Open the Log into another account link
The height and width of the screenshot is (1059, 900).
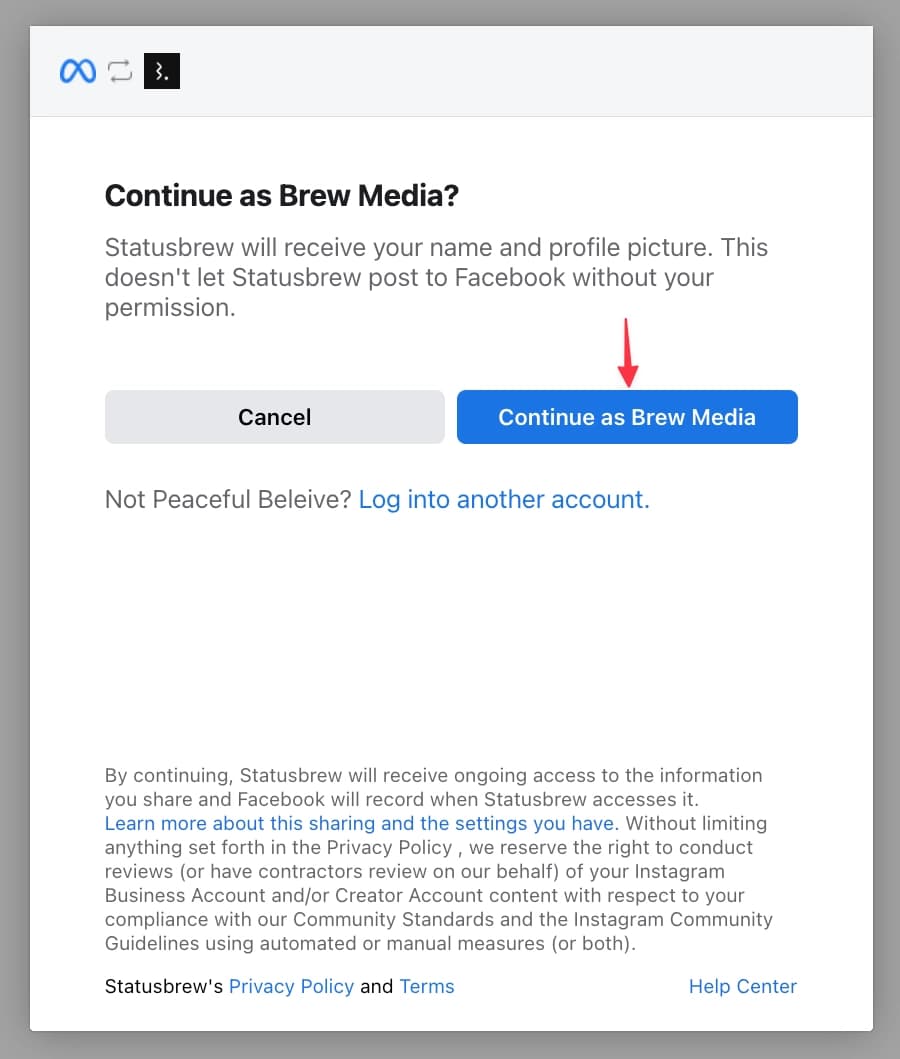pos(504,500)
